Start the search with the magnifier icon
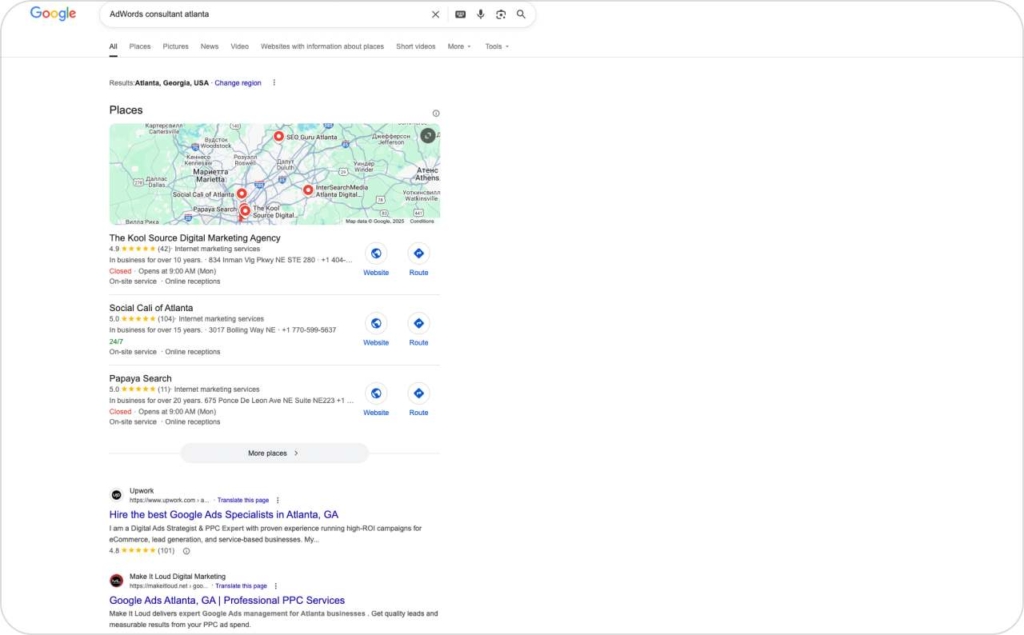The height and width of the screenshot is (635, 1024). click(x=520, y=14)
